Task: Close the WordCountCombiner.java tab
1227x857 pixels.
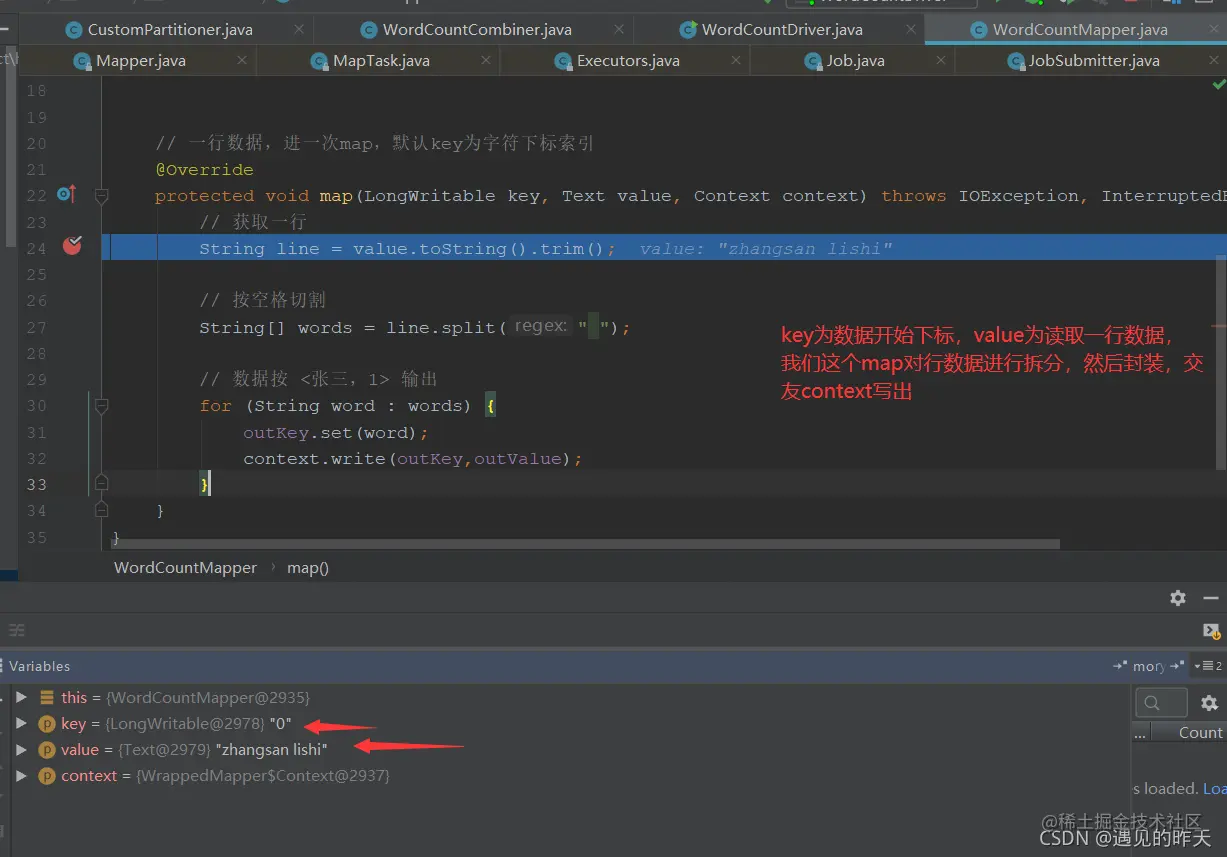Action: click(x=620, y=30)
